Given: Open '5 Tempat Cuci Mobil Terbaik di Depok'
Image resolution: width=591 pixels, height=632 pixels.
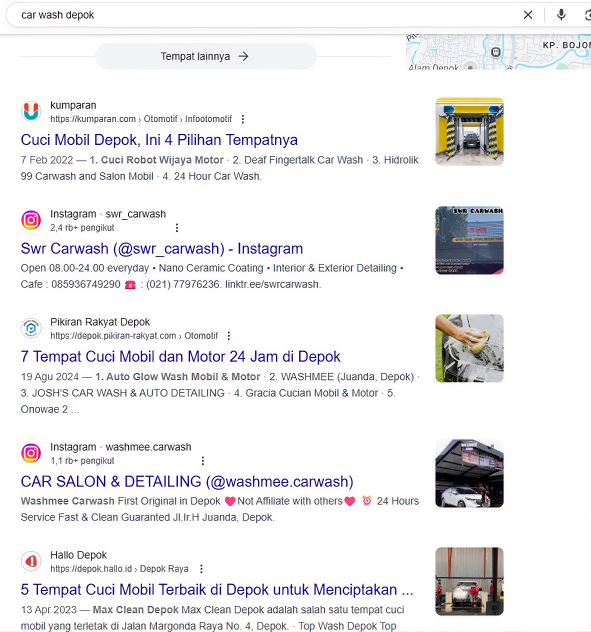Looking at the screenshot, I should point(217,590).
